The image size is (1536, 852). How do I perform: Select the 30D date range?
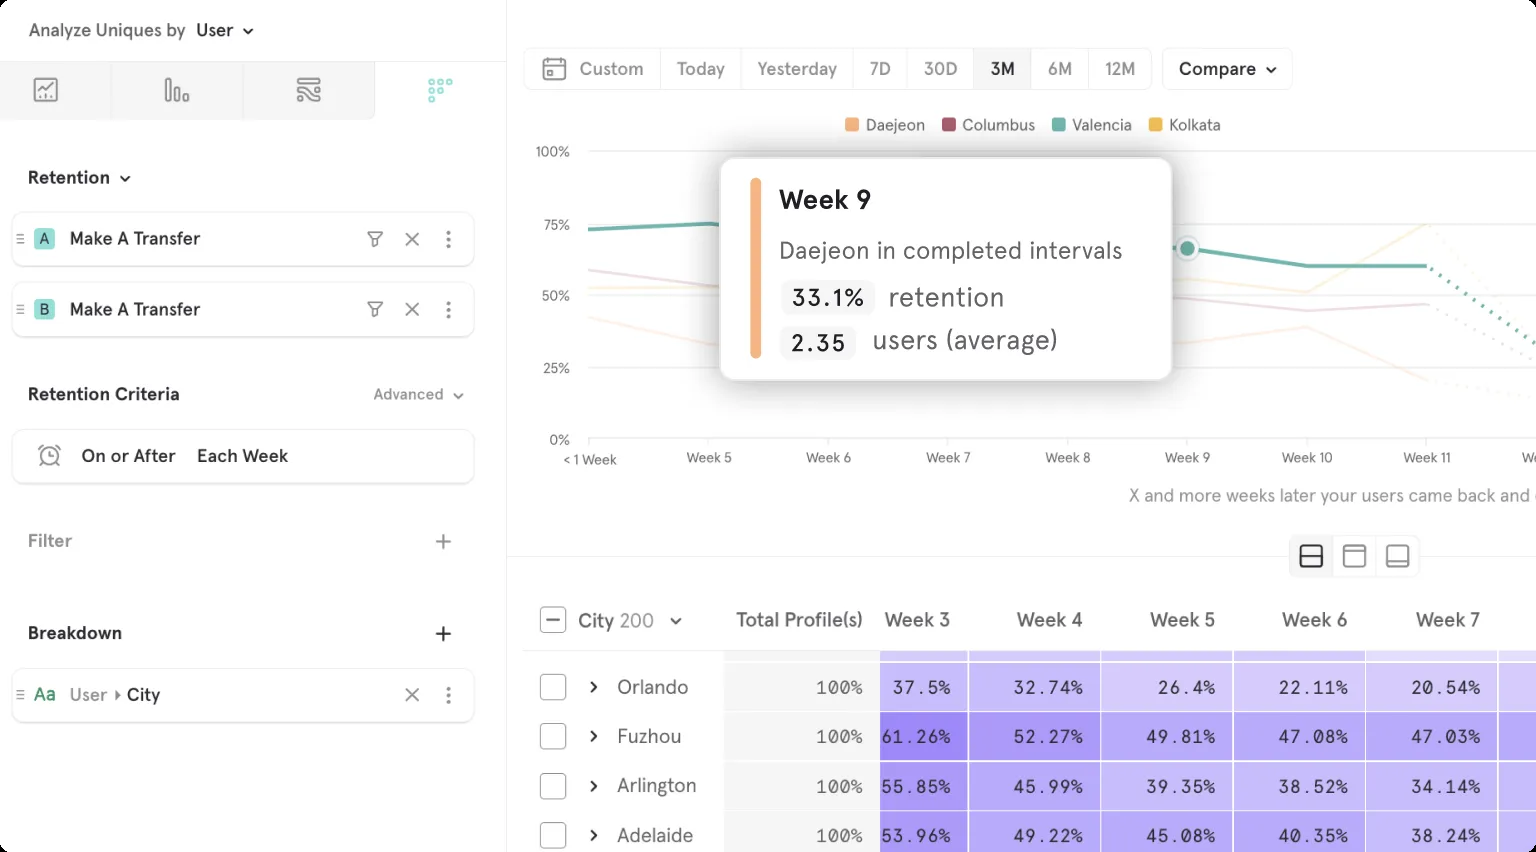940,69
